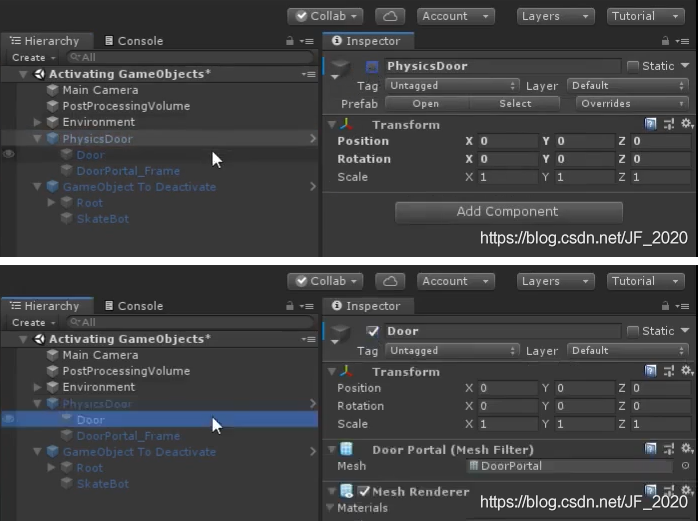Collapse Activating GameObjects scene in top Hierarchy

click(x=23, y=74)
